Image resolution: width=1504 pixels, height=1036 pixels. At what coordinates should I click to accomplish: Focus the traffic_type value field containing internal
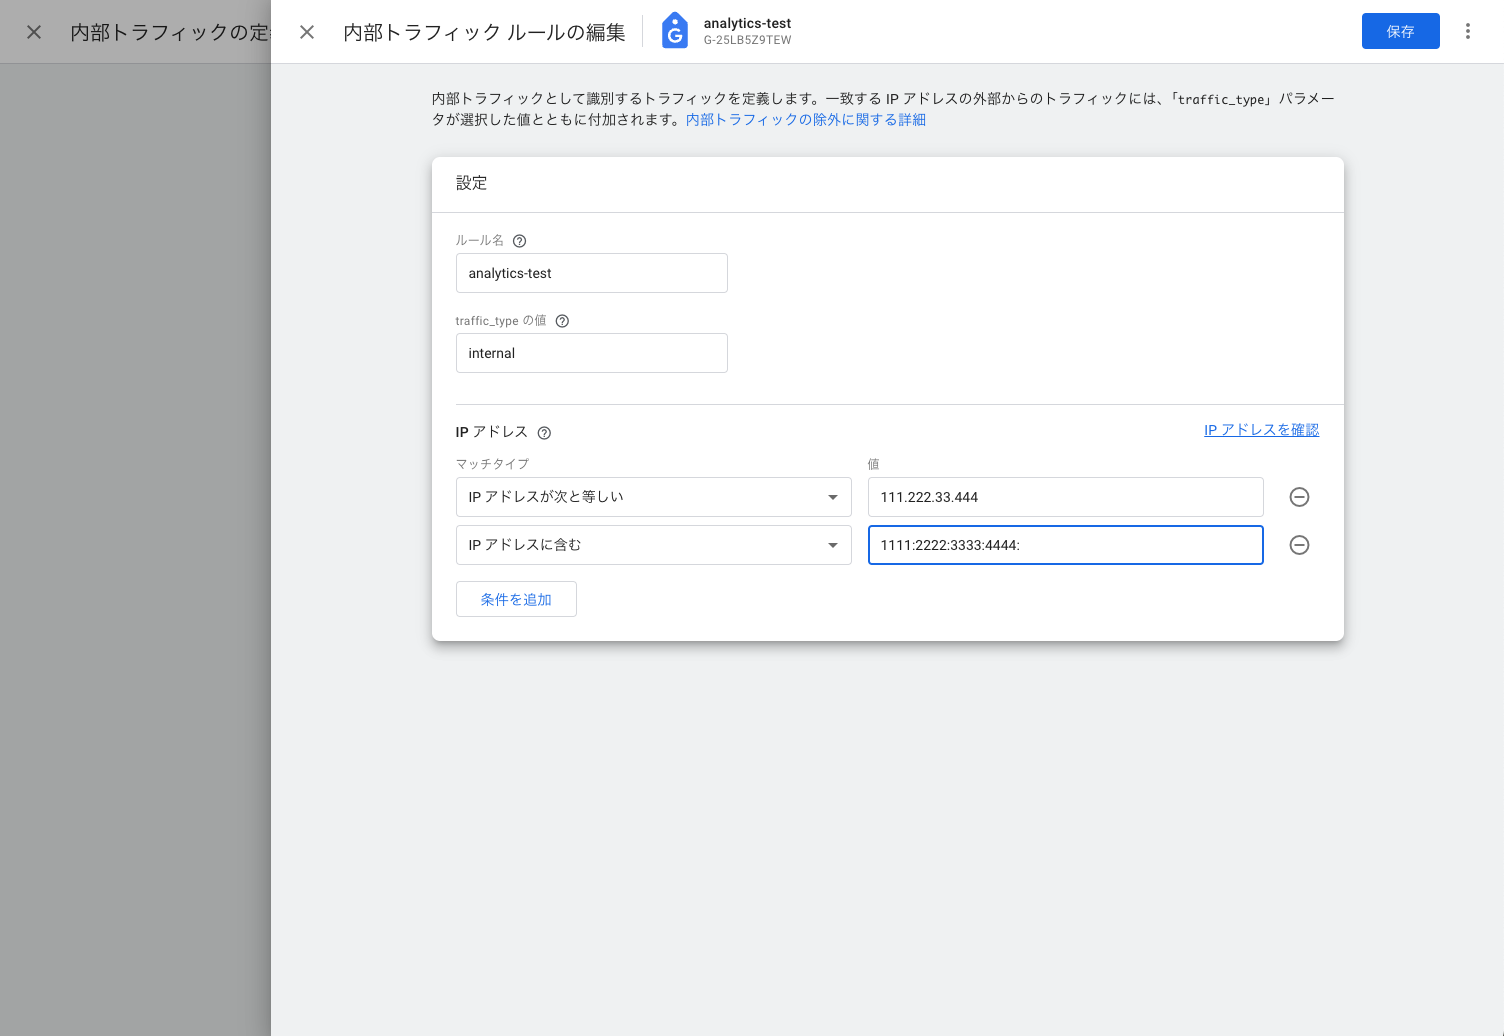pyautogui.click(x=591, y=352)
